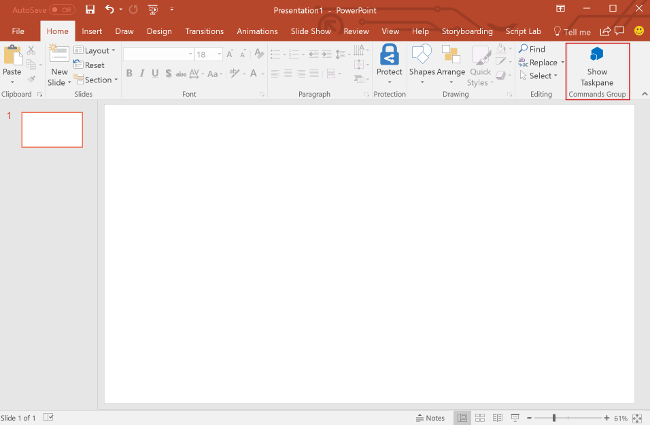The width and height of the screenshot is (650, 425).
Task: Toggle Italic formatting
Action: tap(142, 73)
